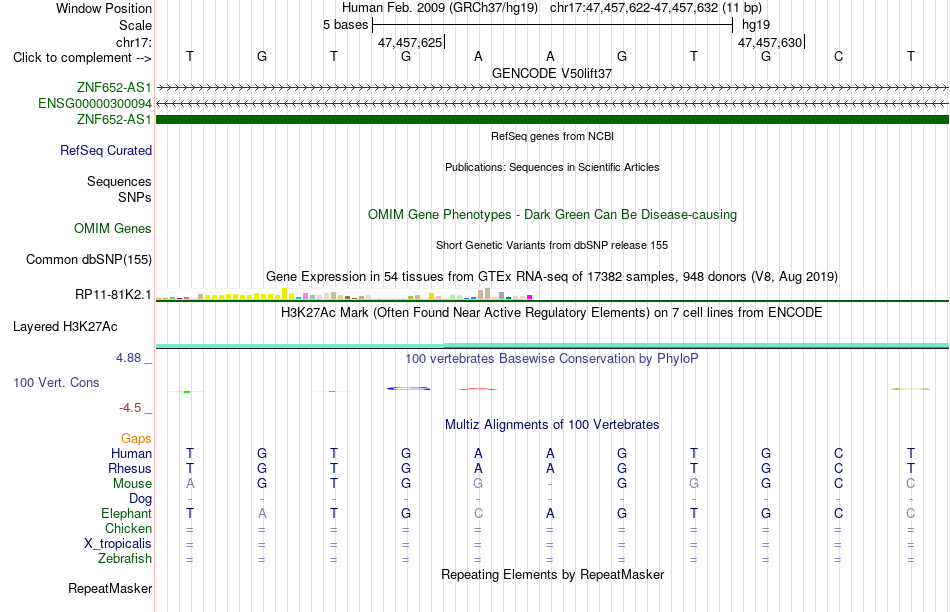The image size is (950, 612).
Task: Click the '5 bases' scale label
Action: pyautogui.click(x=345, y=25)
